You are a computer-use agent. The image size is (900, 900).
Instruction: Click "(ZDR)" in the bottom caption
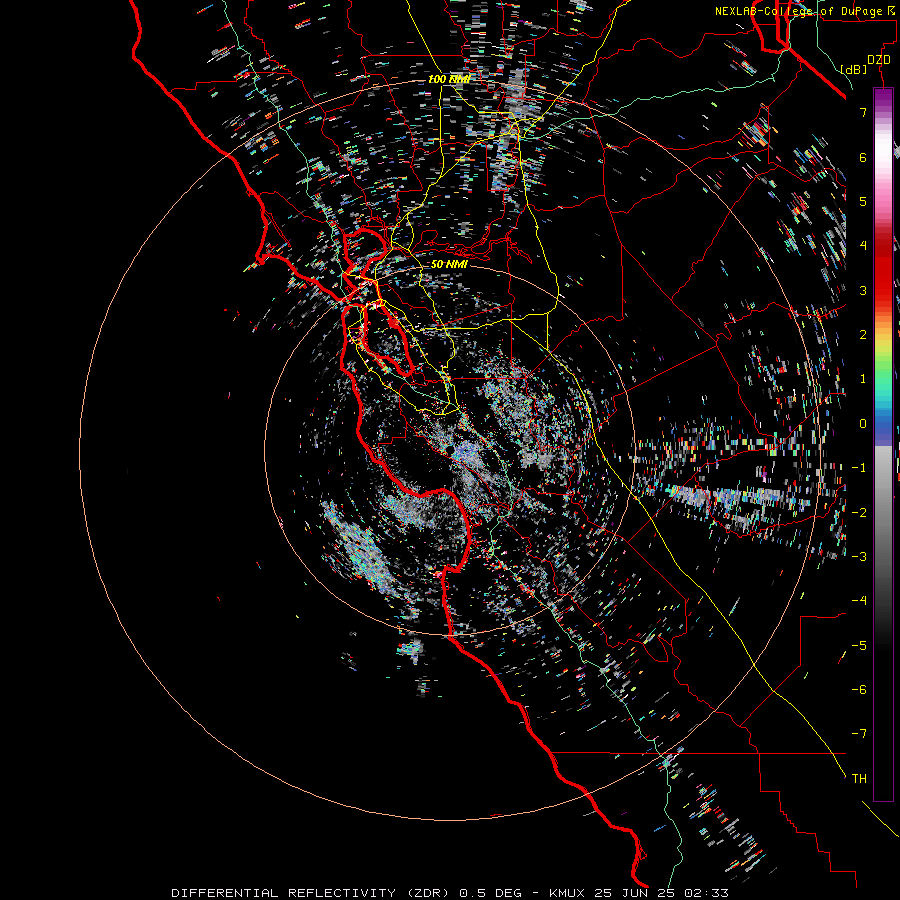[428, 893]
